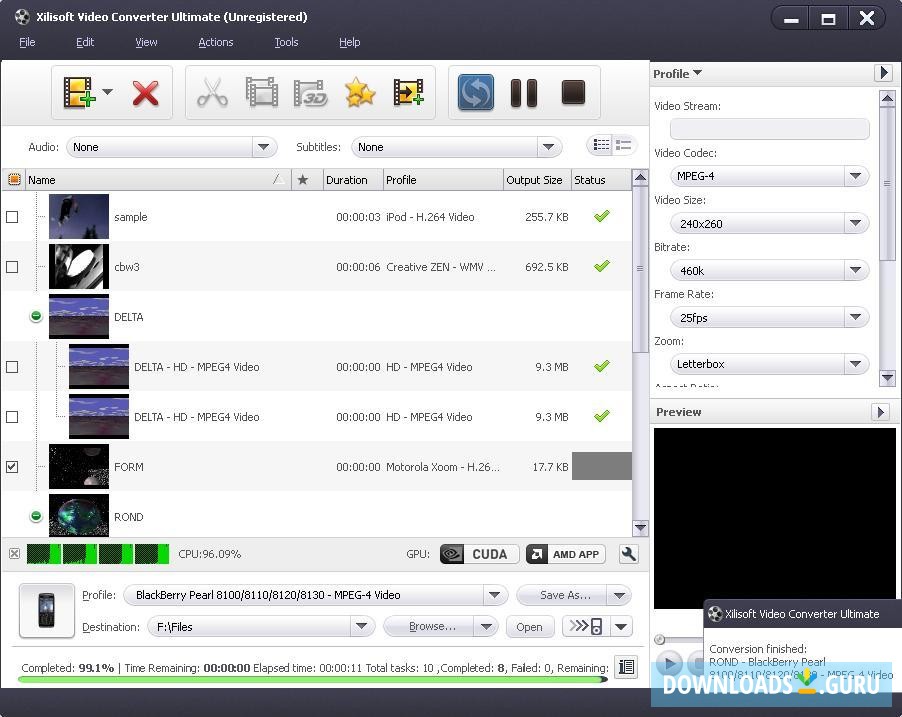Click the preview seek slider handle
Image resolution: width=902 pixels, height=717 pixels.
[x=660, y=639]
